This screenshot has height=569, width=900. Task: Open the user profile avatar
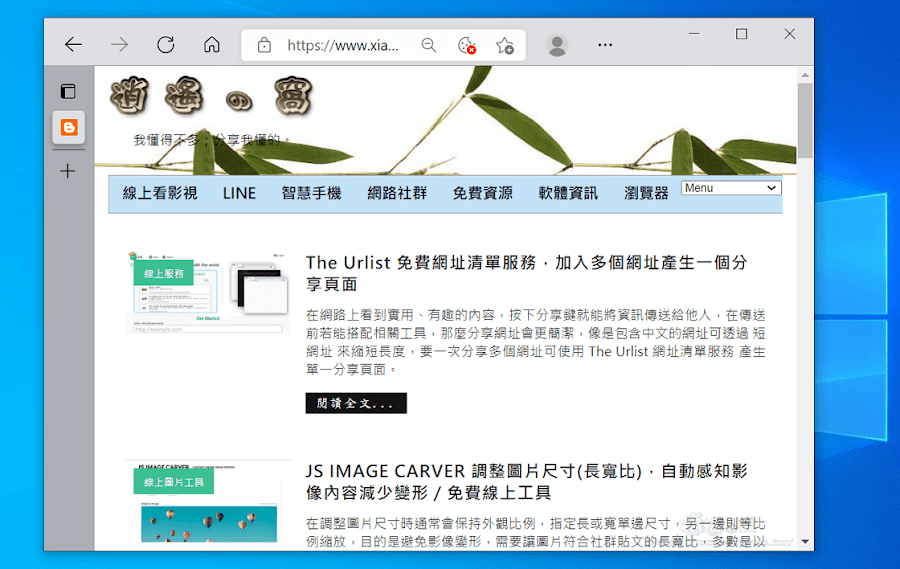557,45
